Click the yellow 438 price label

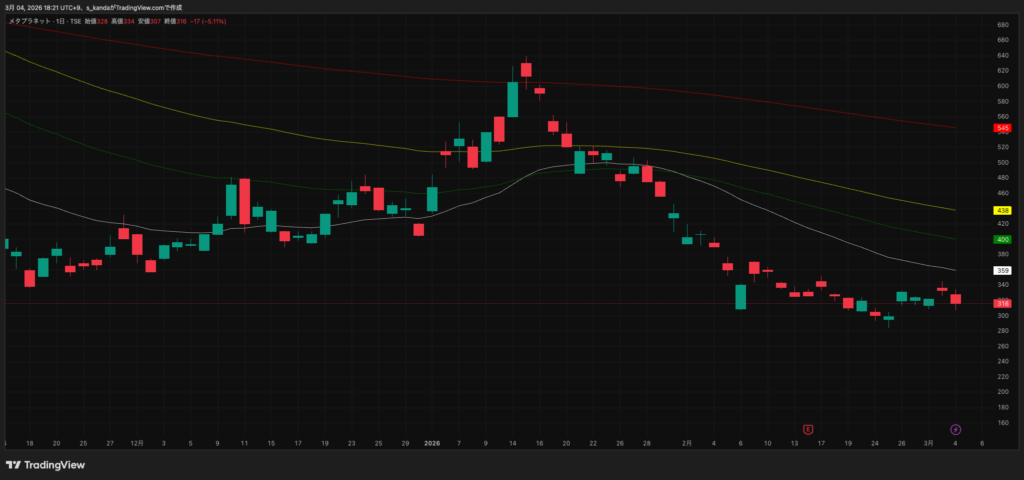click(x=1002, y=211)
